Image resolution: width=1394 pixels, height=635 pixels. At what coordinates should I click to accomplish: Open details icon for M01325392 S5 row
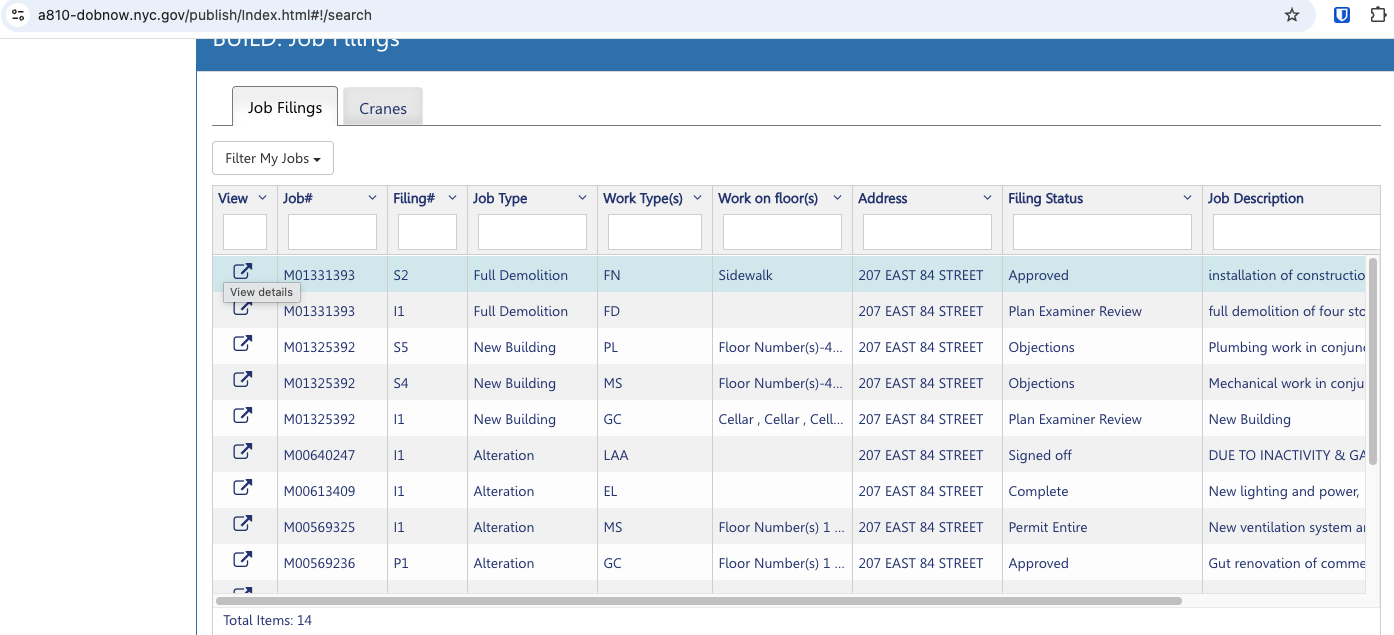tap(243, 344)
